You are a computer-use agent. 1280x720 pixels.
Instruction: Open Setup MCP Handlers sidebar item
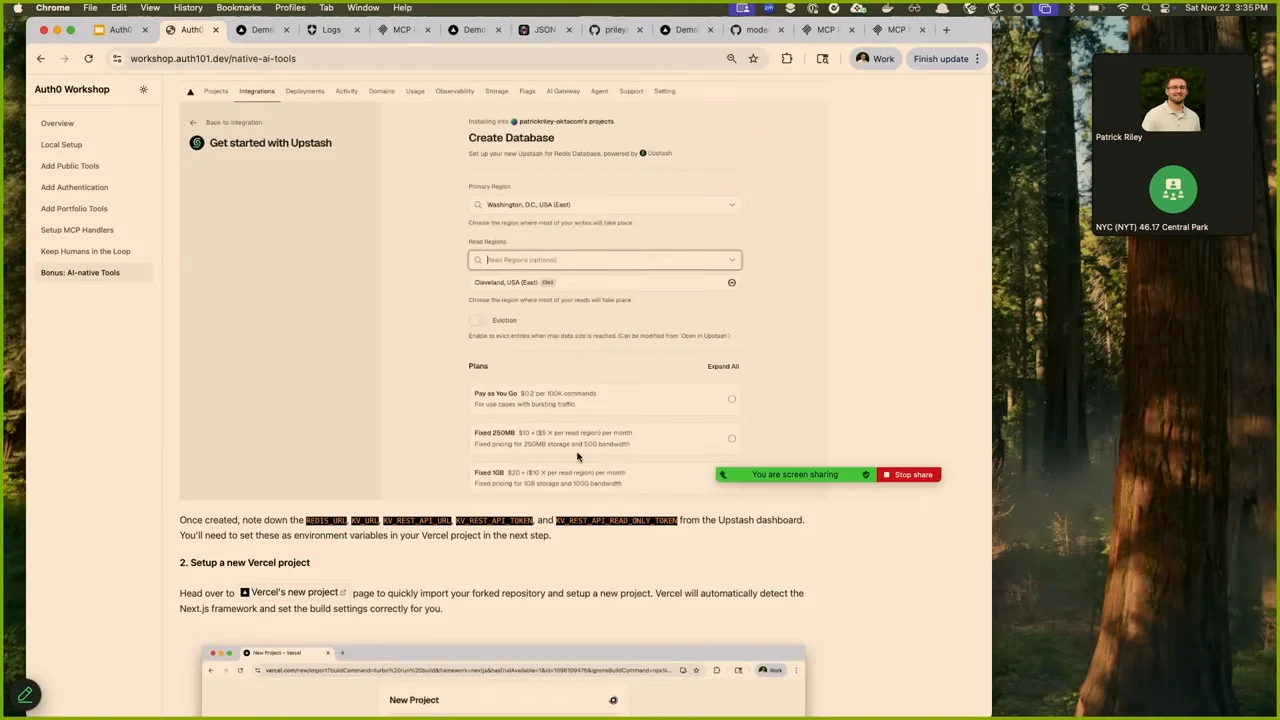point(77,230)
